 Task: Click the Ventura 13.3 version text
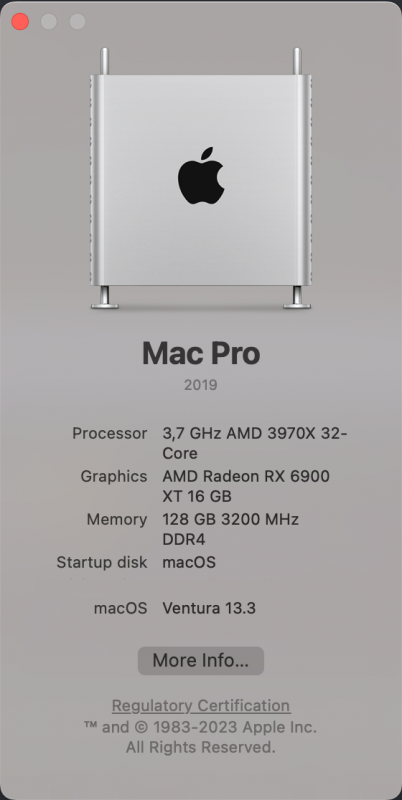[209, 608]
